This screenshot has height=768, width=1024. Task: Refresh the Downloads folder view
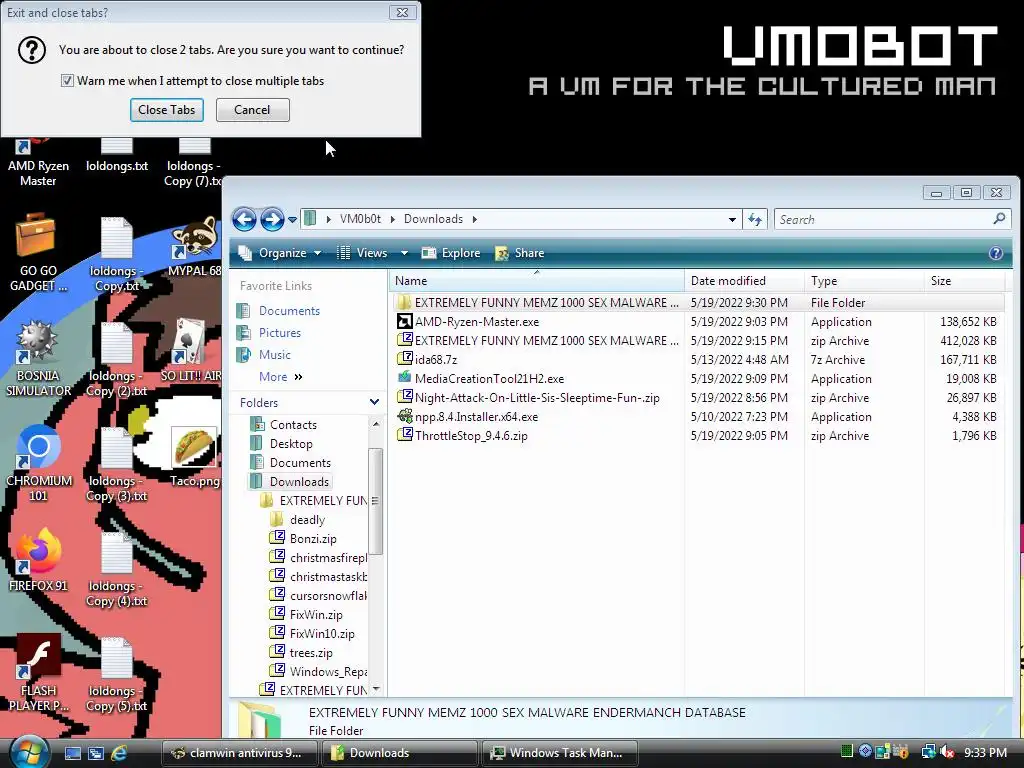click(755, 219)
